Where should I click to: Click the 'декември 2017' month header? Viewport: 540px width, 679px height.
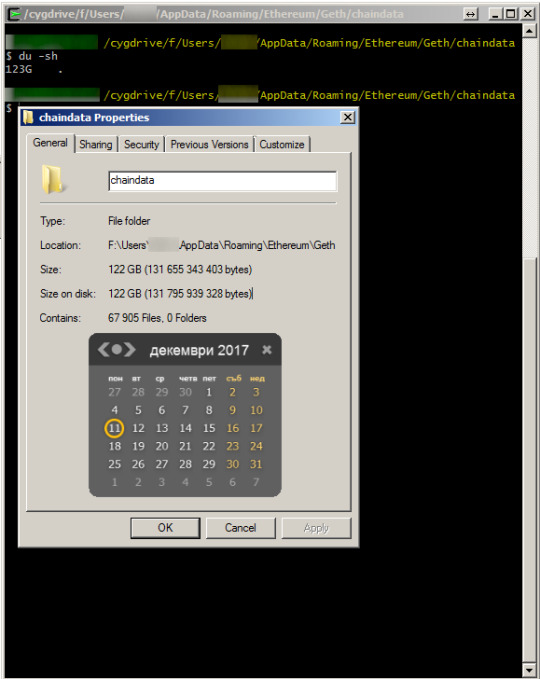[199, 350]
